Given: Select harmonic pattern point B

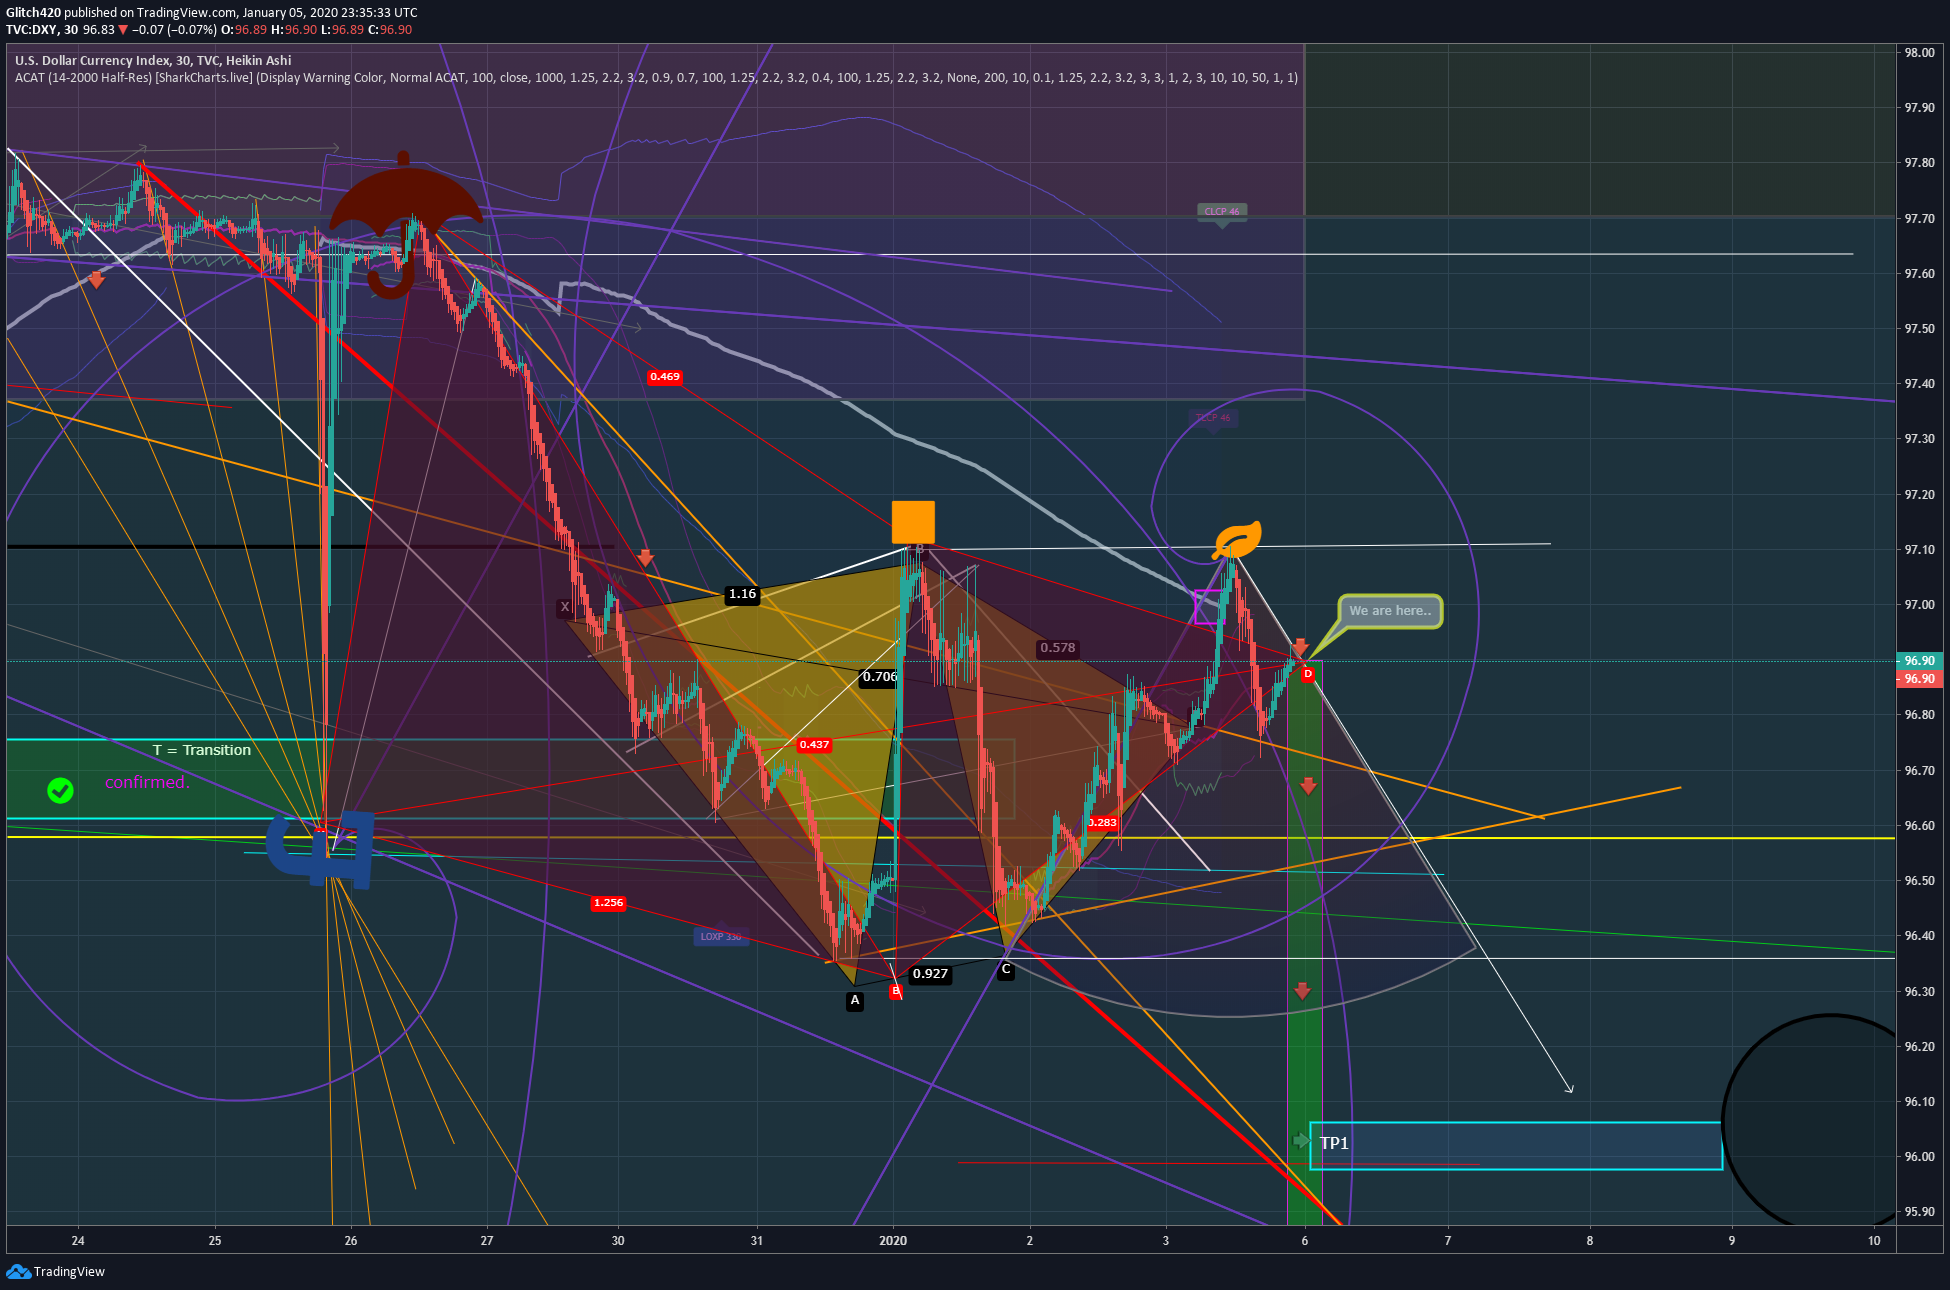Looking at the screenshot, I should coord(896,991).
